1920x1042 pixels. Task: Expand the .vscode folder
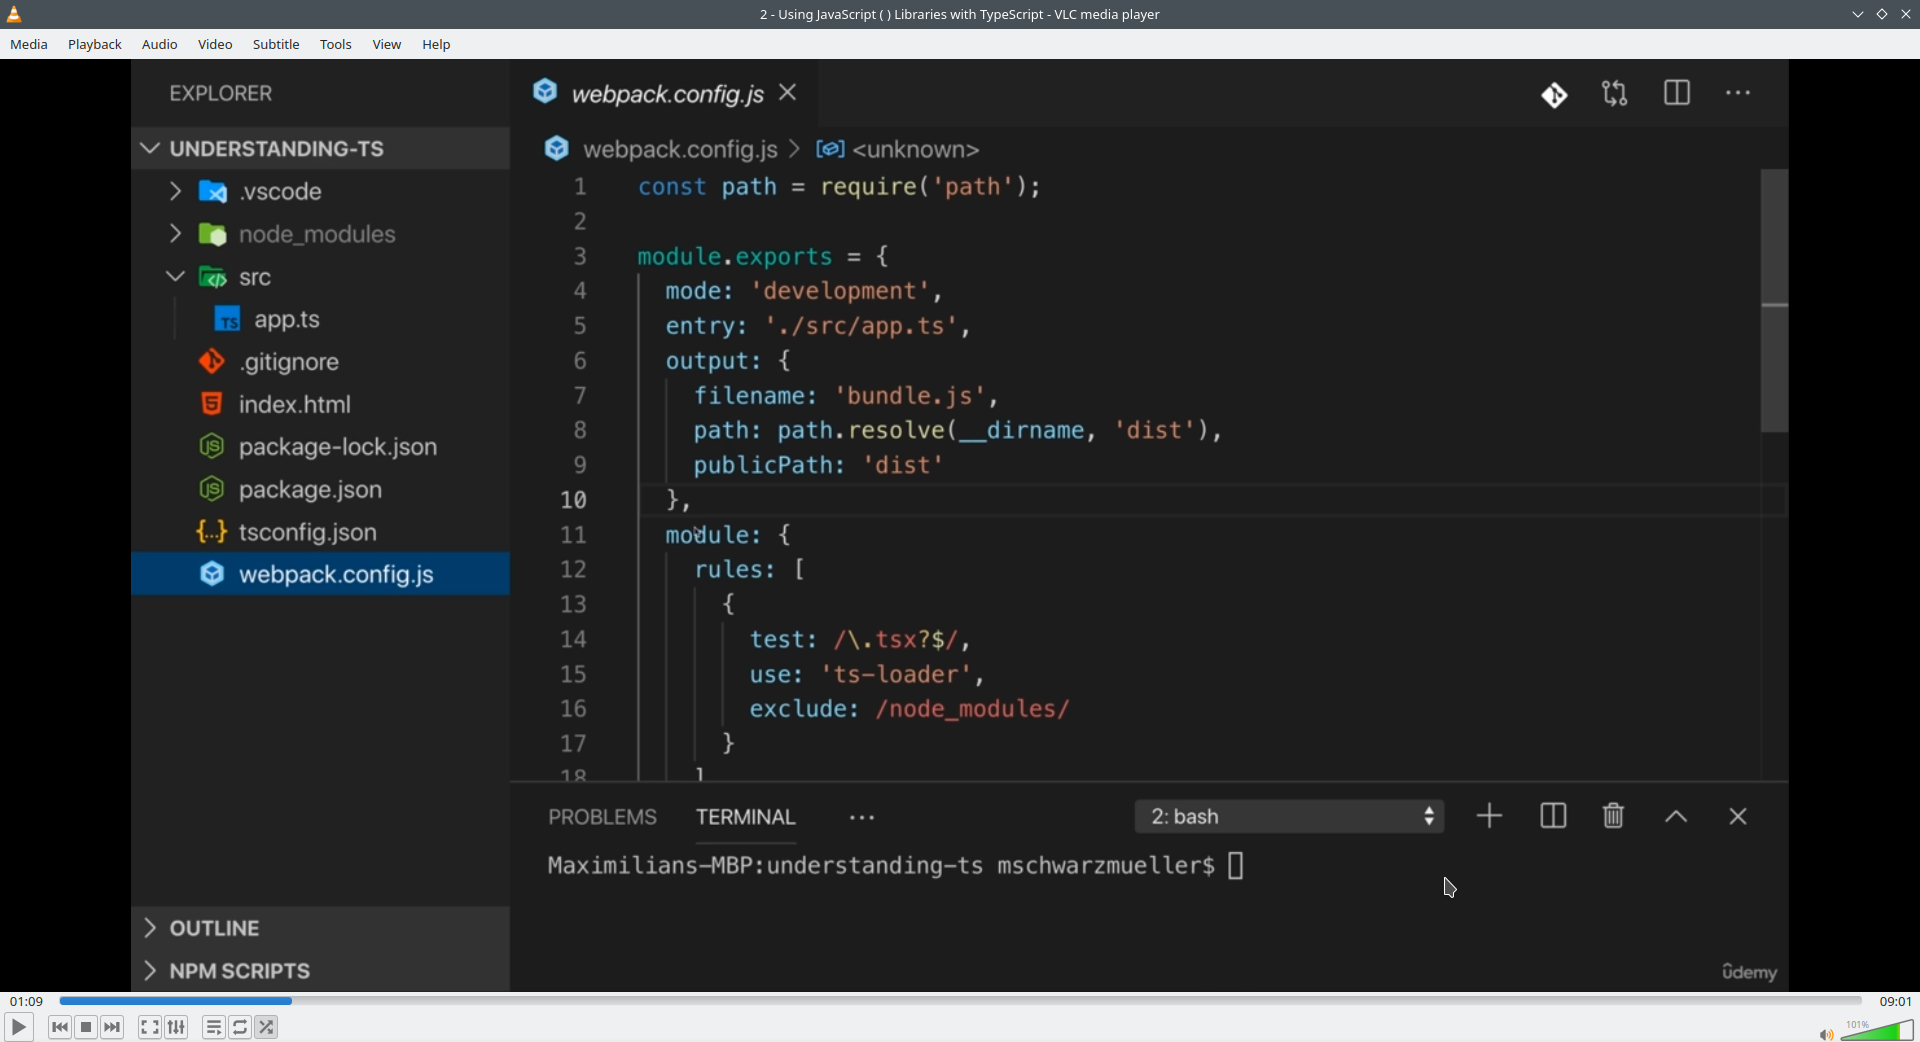pos(320,191)
